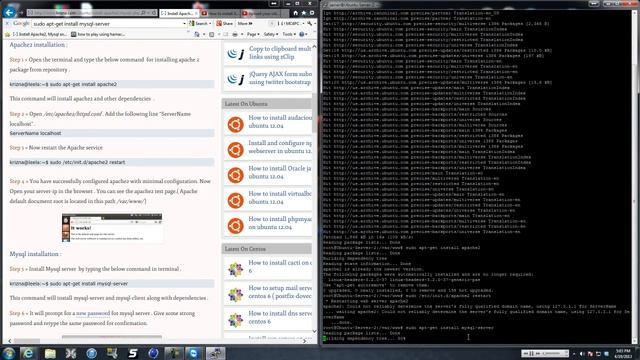Switch to the third YouTube tab
The width and height of the screenshot is (640, 360).
pyautogui.click(x=261, y=13)
